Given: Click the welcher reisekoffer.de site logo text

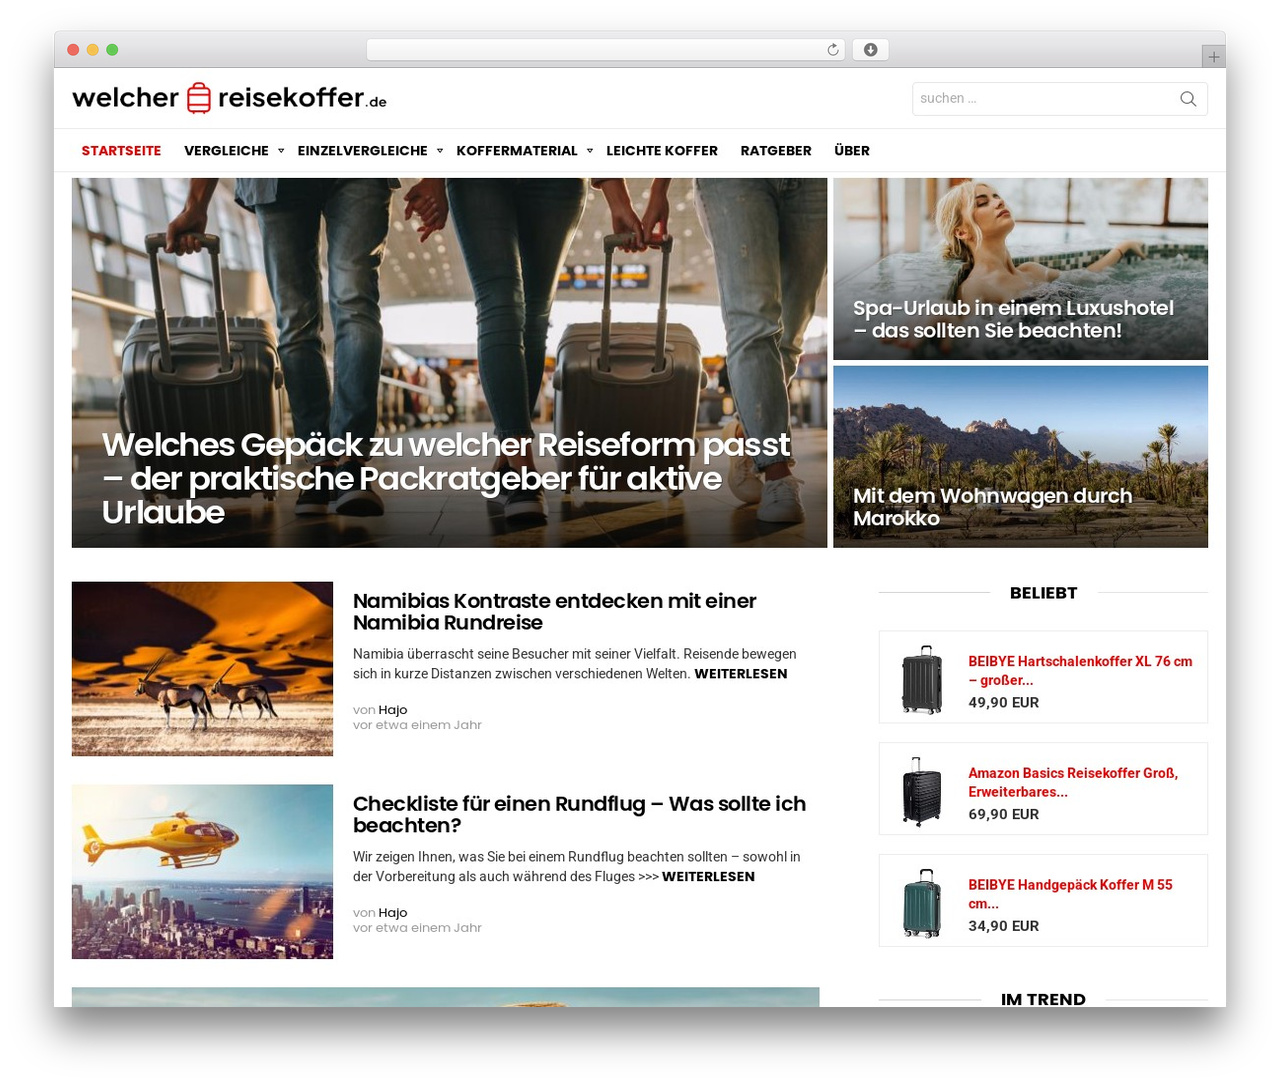Looking at the screenshot, I should tap(229, 98).
